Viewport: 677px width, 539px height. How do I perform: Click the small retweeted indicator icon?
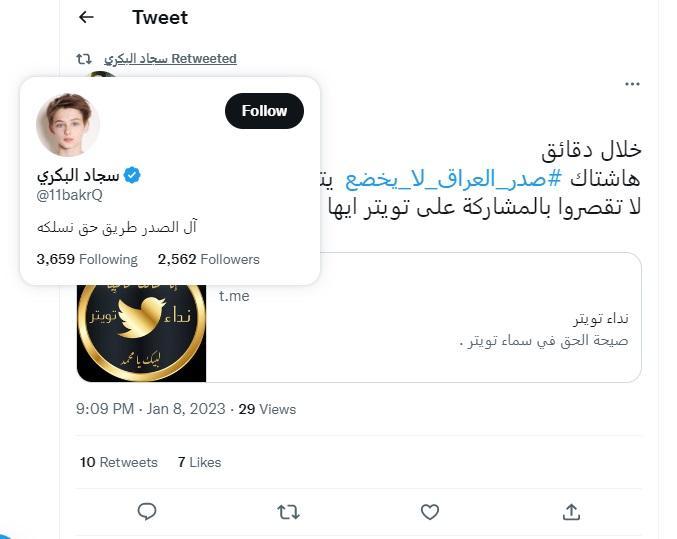[x=84, y=59]
